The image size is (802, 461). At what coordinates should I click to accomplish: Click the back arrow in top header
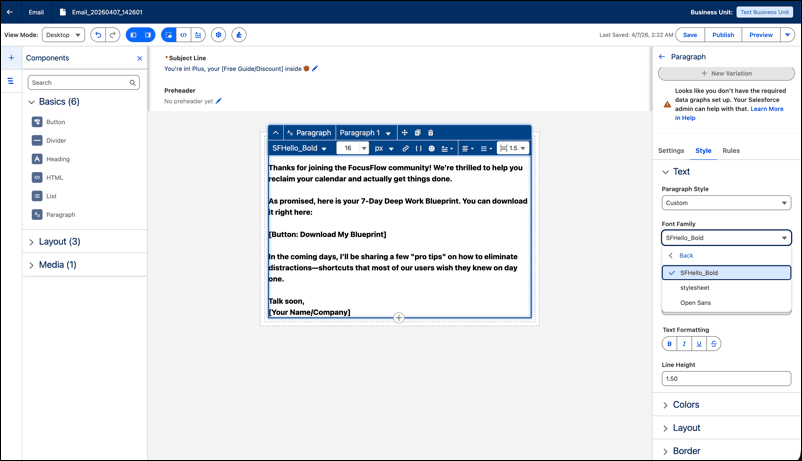point(10,12)
